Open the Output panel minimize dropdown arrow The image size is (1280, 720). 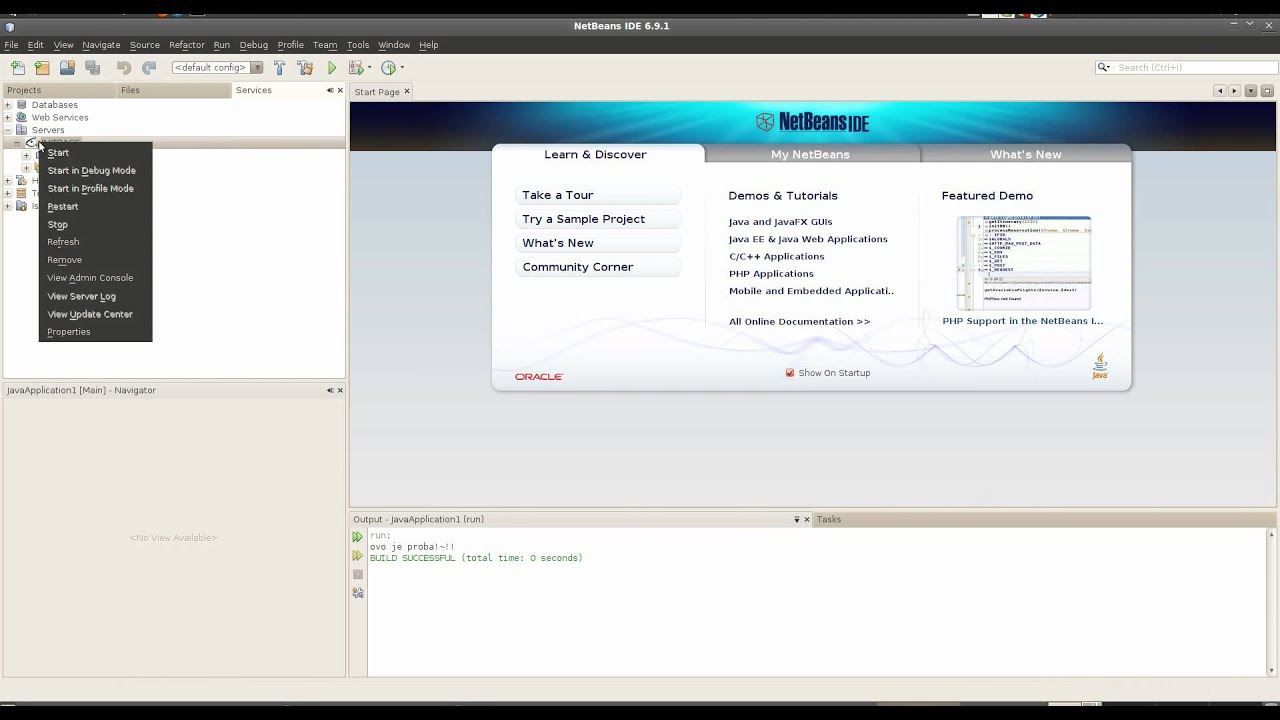pyautogui.click(x=797, y=520)
